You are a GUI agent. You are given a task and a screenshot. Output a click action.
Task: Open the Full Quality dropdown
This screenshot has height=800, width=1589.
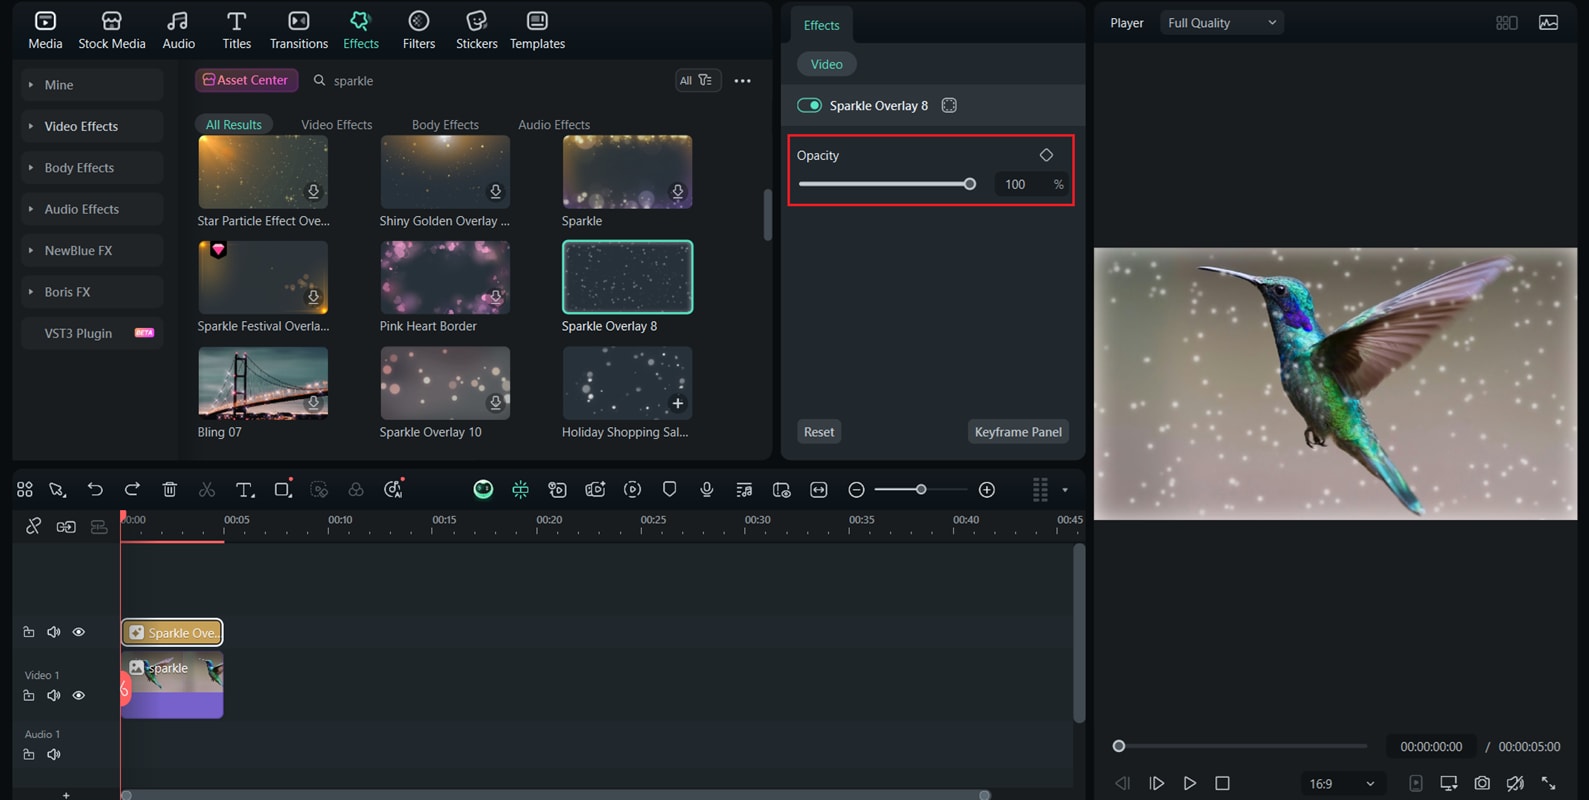tap(1222, 23)
